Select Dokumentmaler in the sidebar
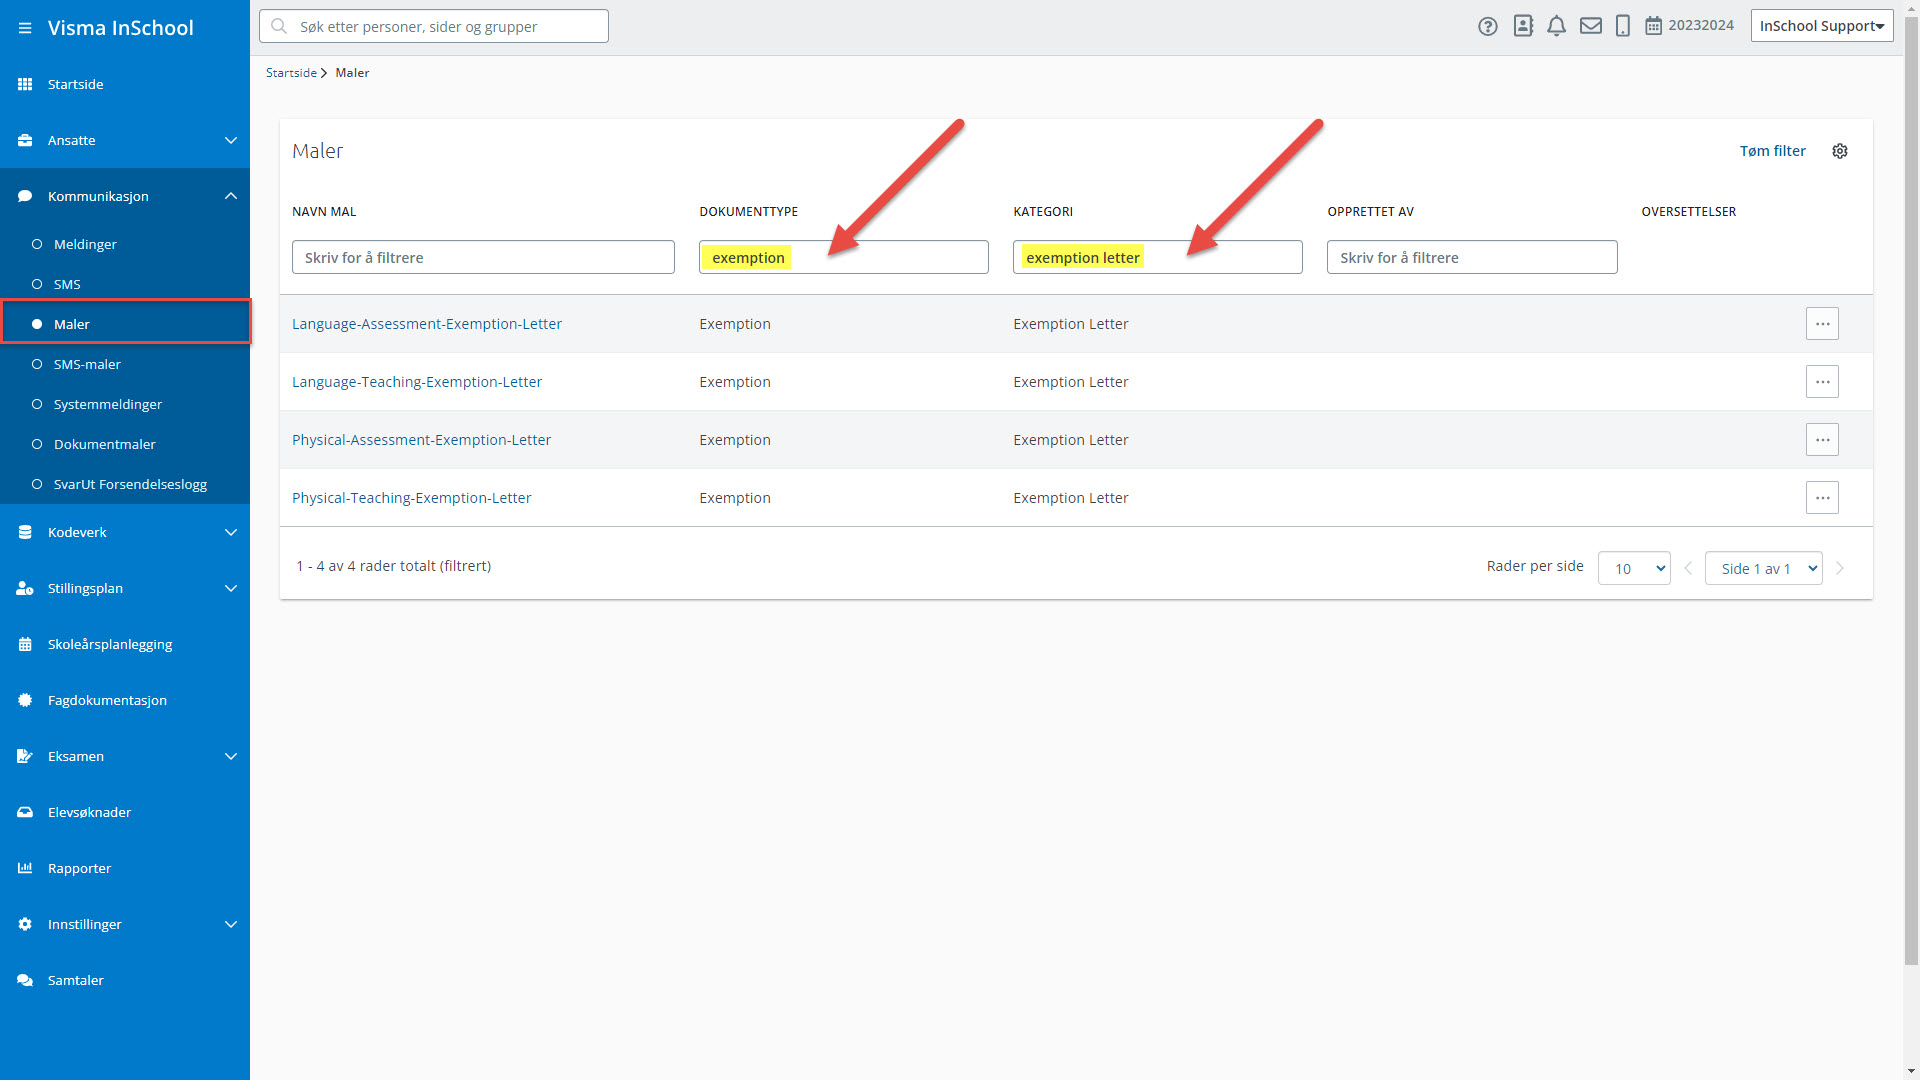This screenshot has width=1920, height=1080. point(104,444)
